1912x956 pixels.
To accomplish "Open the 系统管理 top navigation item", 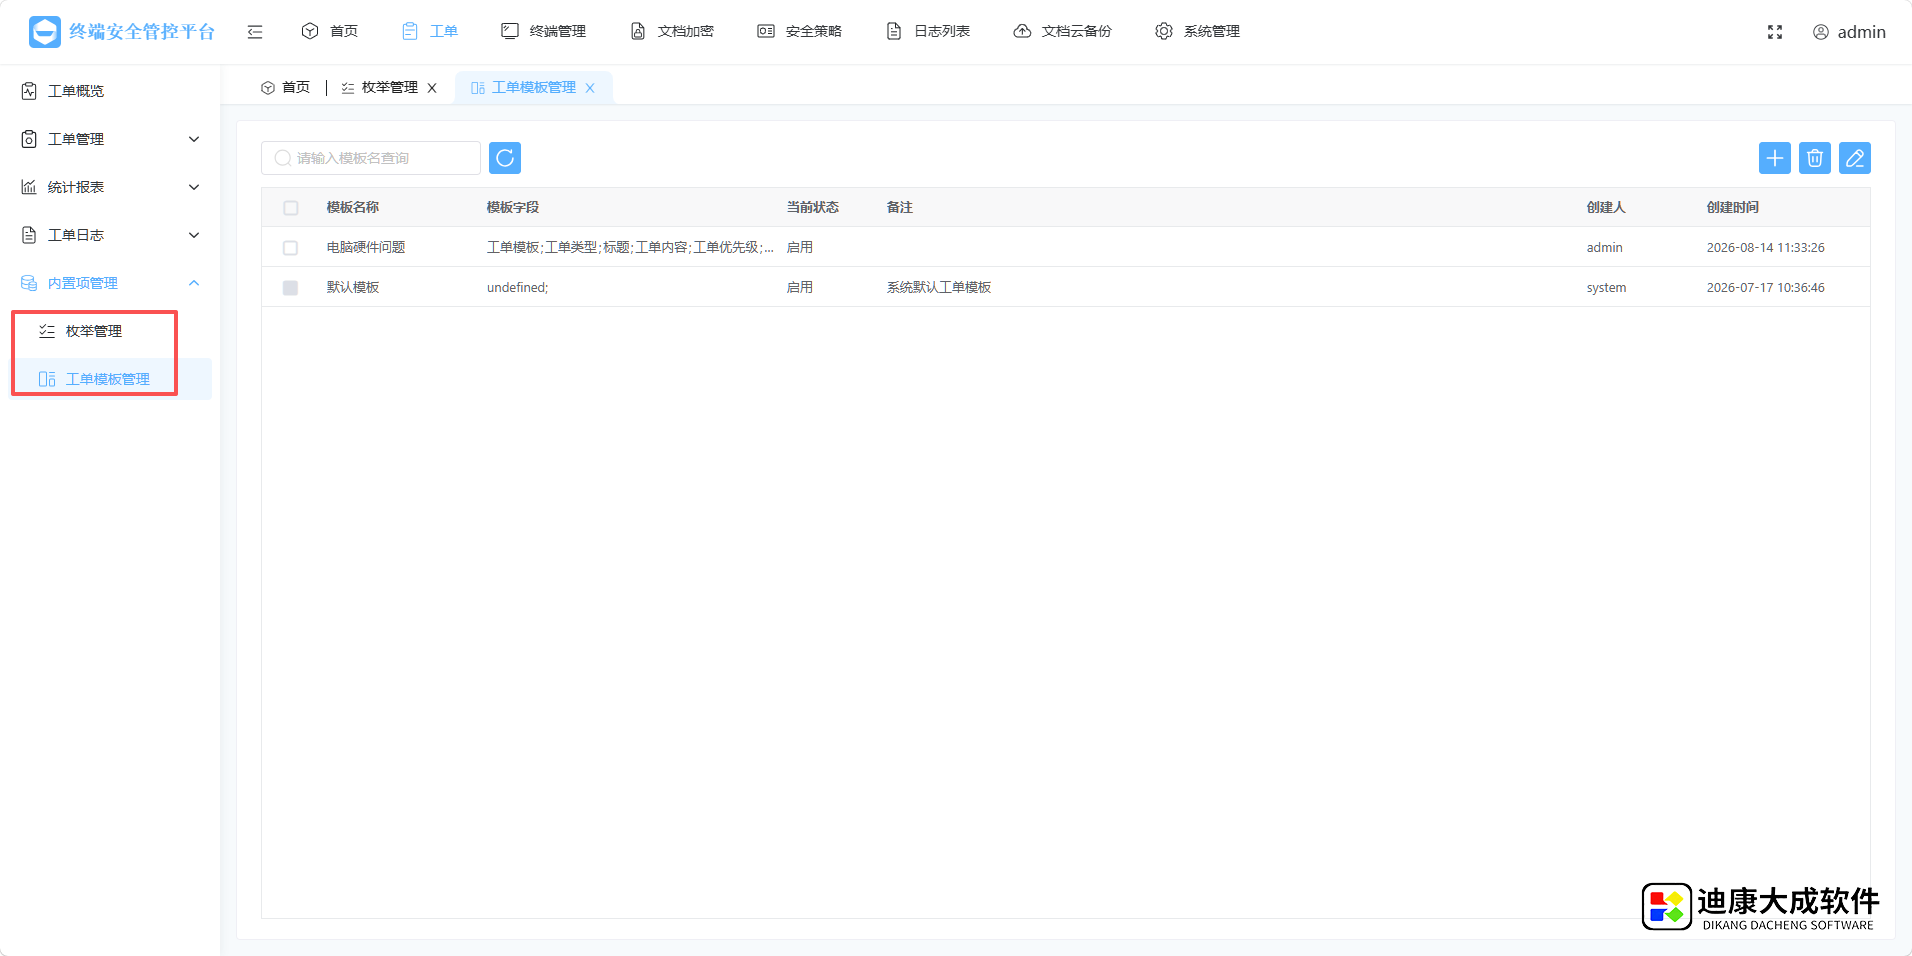I will 1197,31.
